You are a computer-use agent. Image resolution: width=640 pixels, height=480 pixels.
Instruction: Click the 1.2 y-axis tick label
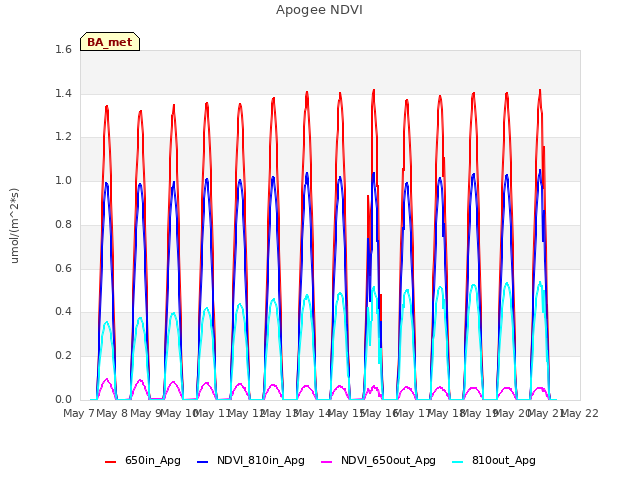click(63, 137)
